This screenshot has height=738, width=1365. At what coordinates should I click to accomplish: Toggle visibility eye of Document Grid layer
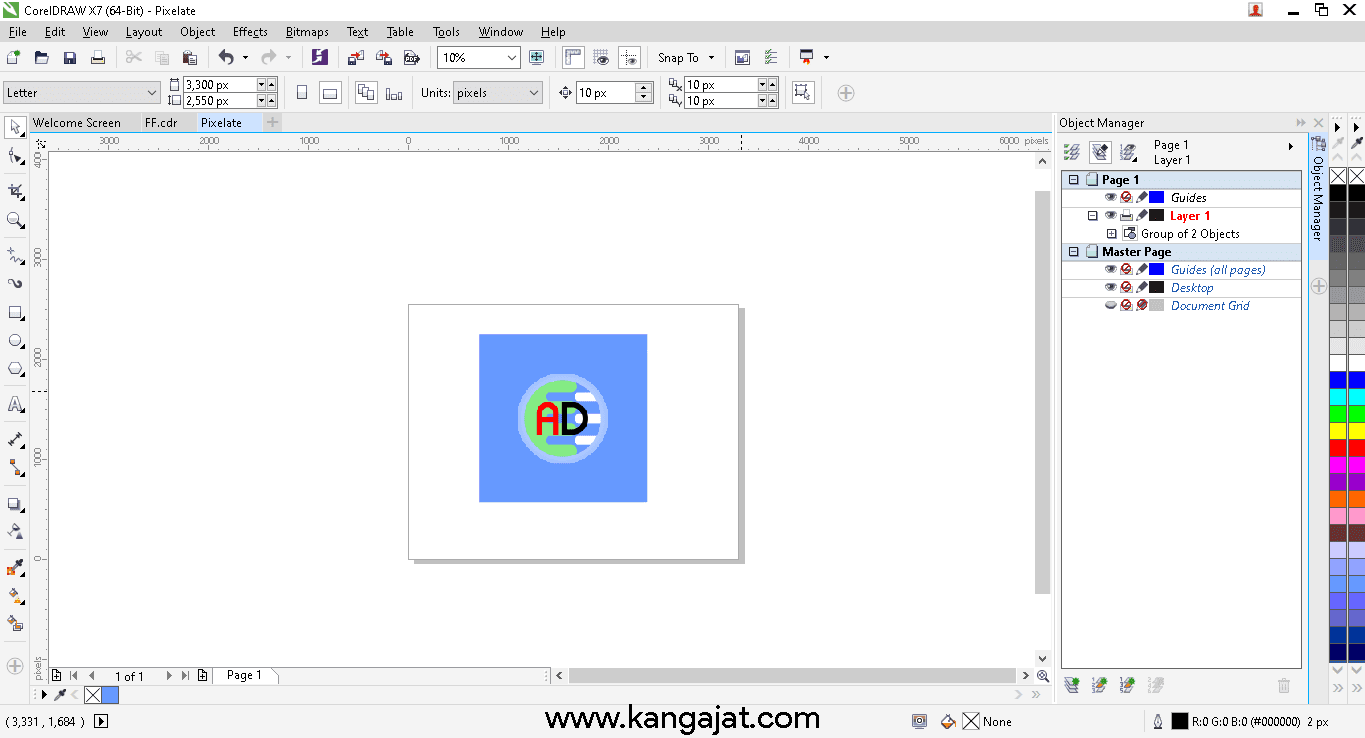[x=1110, y=306]
